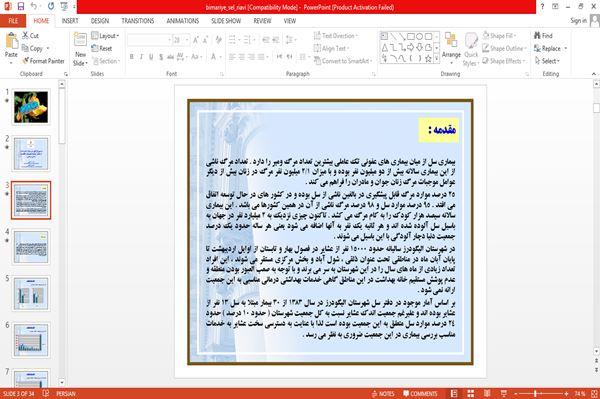Switch to SLIDE SHOW tab
This screenshot has width=600, height=399.
(226, 21)
